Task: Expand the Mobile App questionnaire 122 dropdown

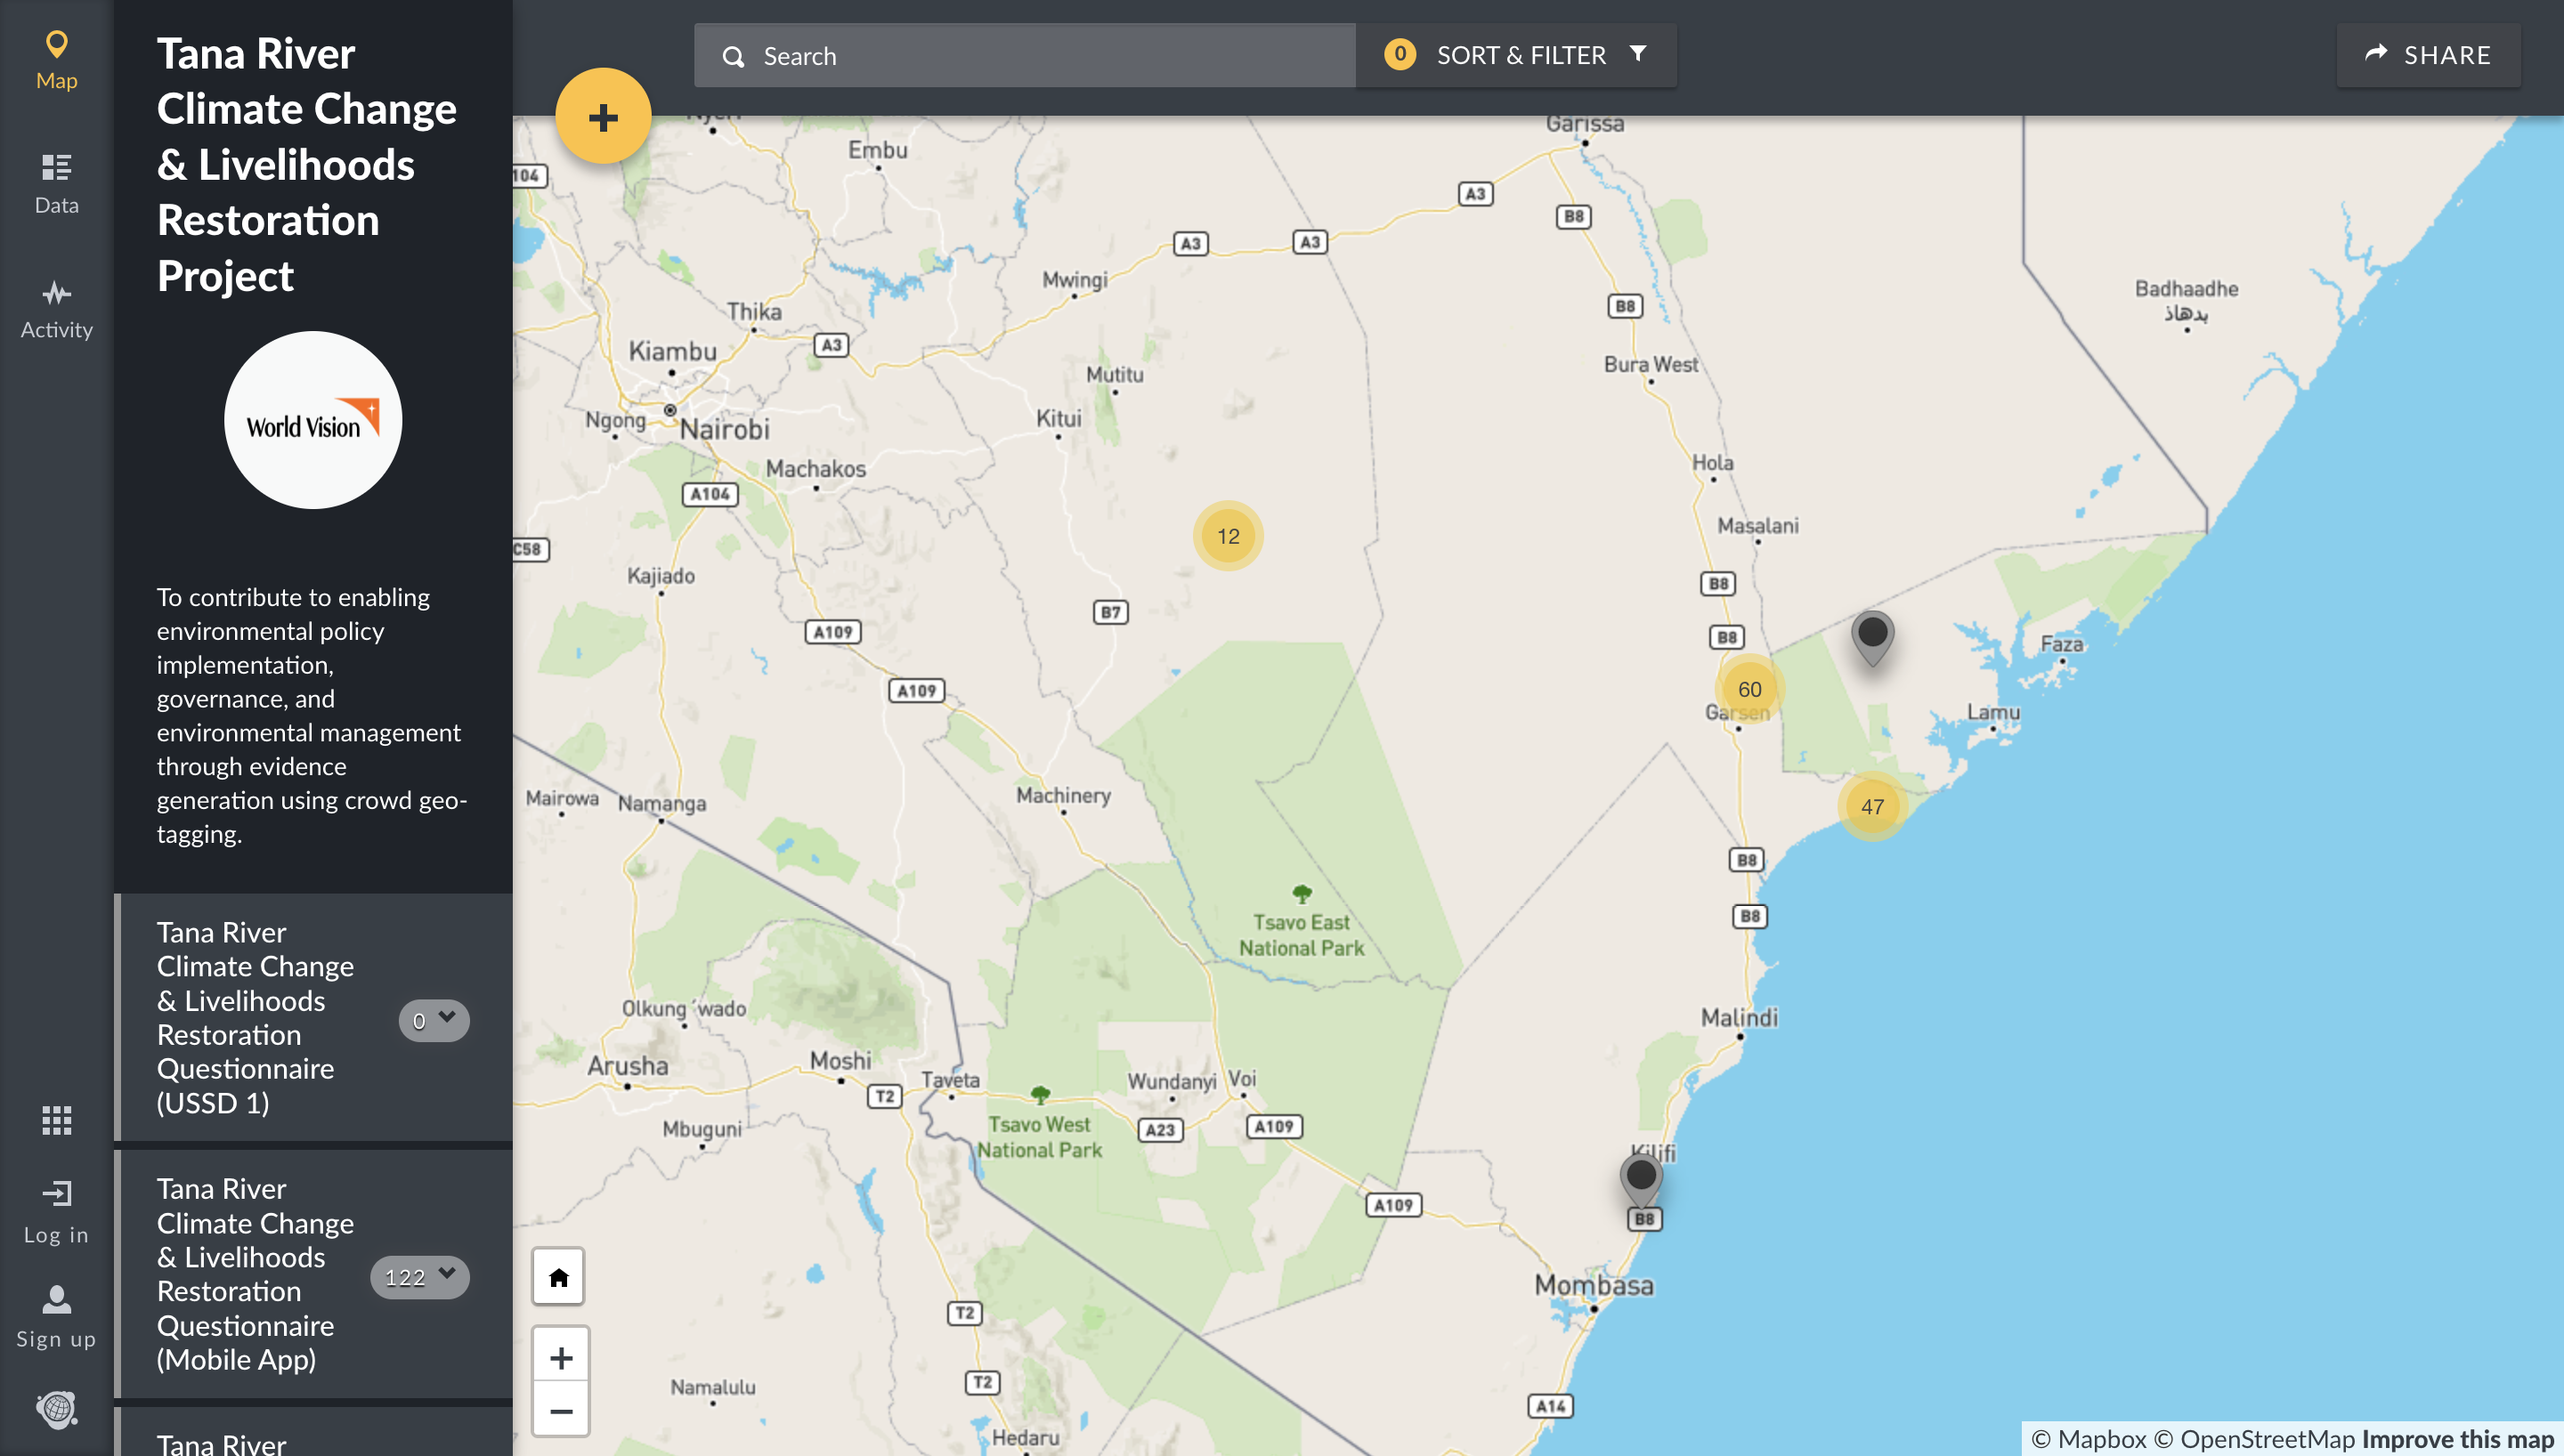Action: click(420, 1277)
